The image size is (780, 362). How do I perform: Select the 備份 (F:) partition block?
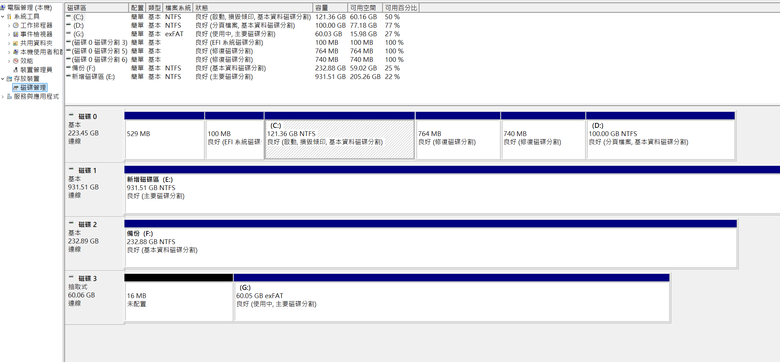point(430,244)
